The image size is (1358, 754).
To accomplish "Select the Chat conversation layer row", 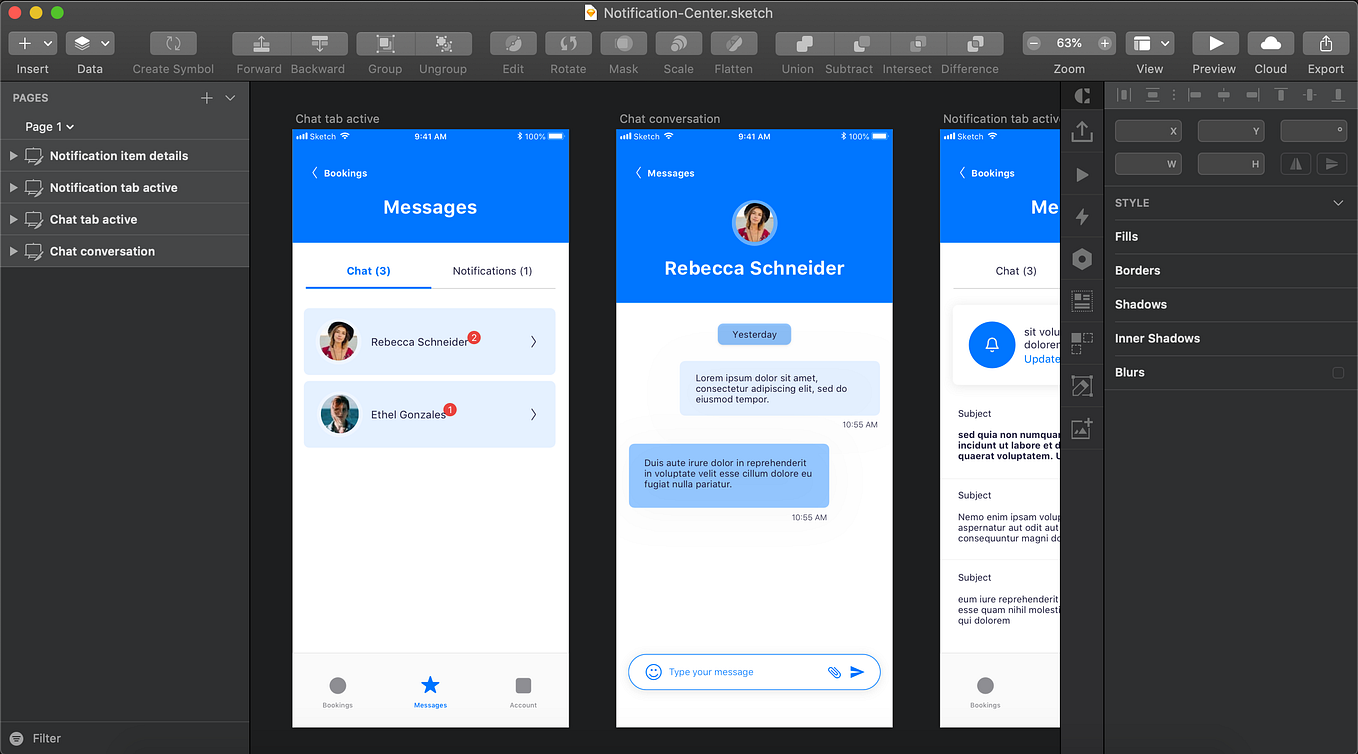I will 124,251.
